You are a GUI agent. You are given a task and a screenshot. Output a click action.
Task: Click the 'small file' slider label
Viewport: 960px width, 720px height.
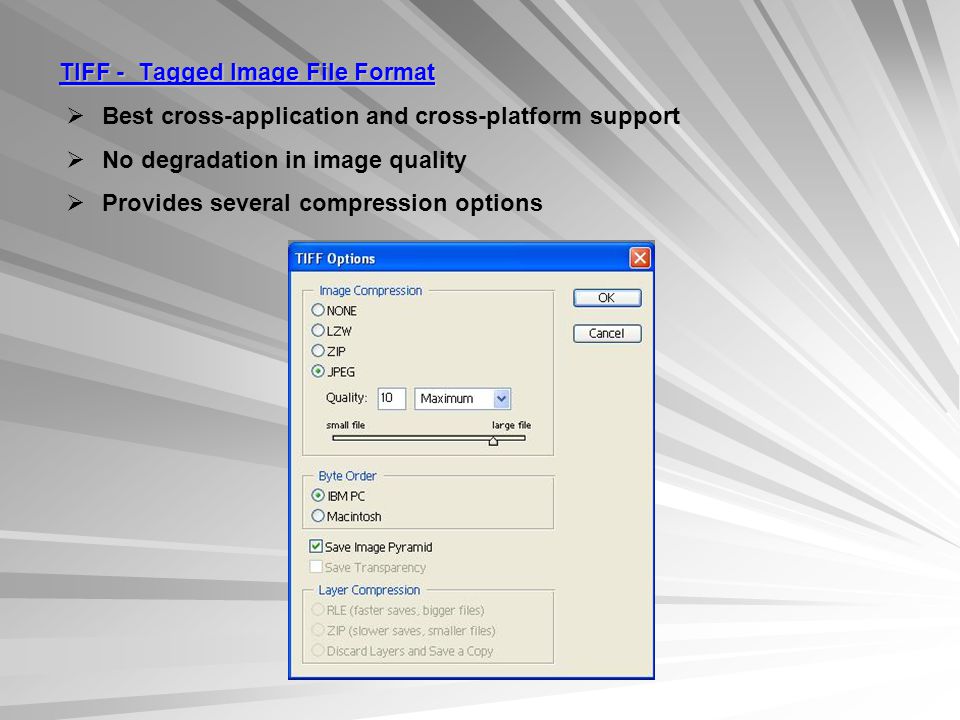point(345,425)
